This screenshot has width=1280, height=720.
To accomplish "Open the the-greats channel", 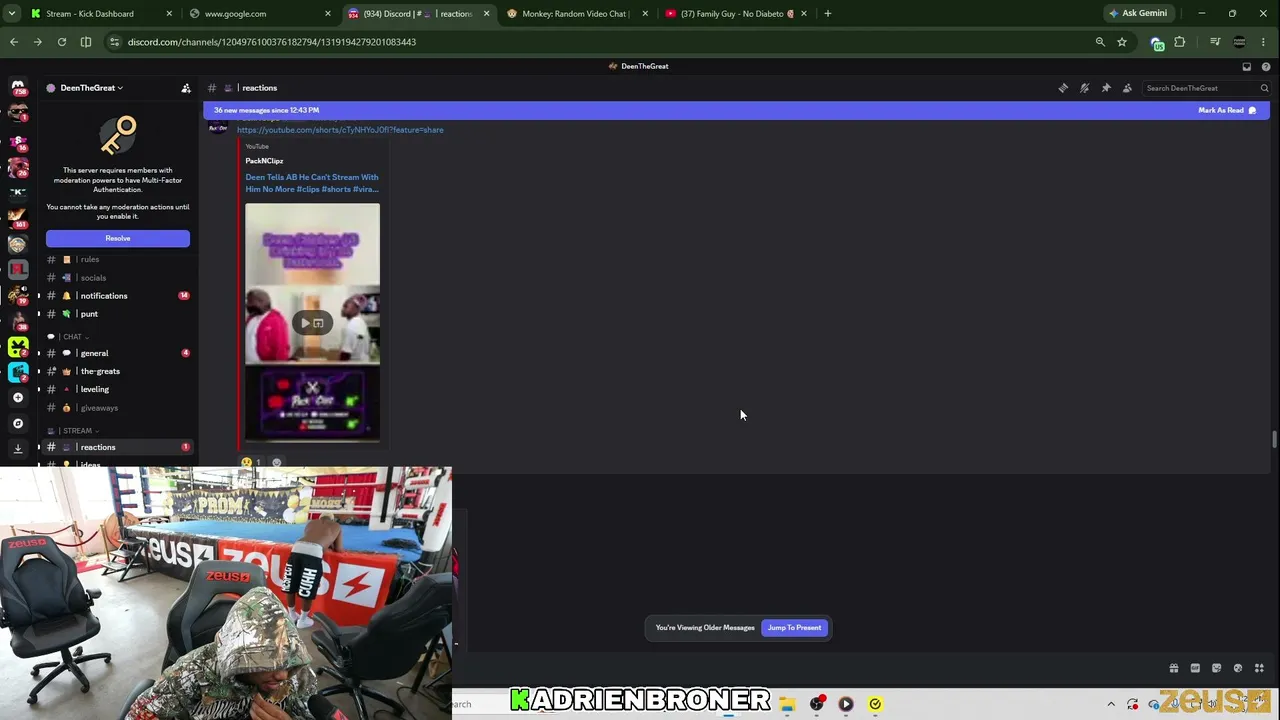I will 118,371.
